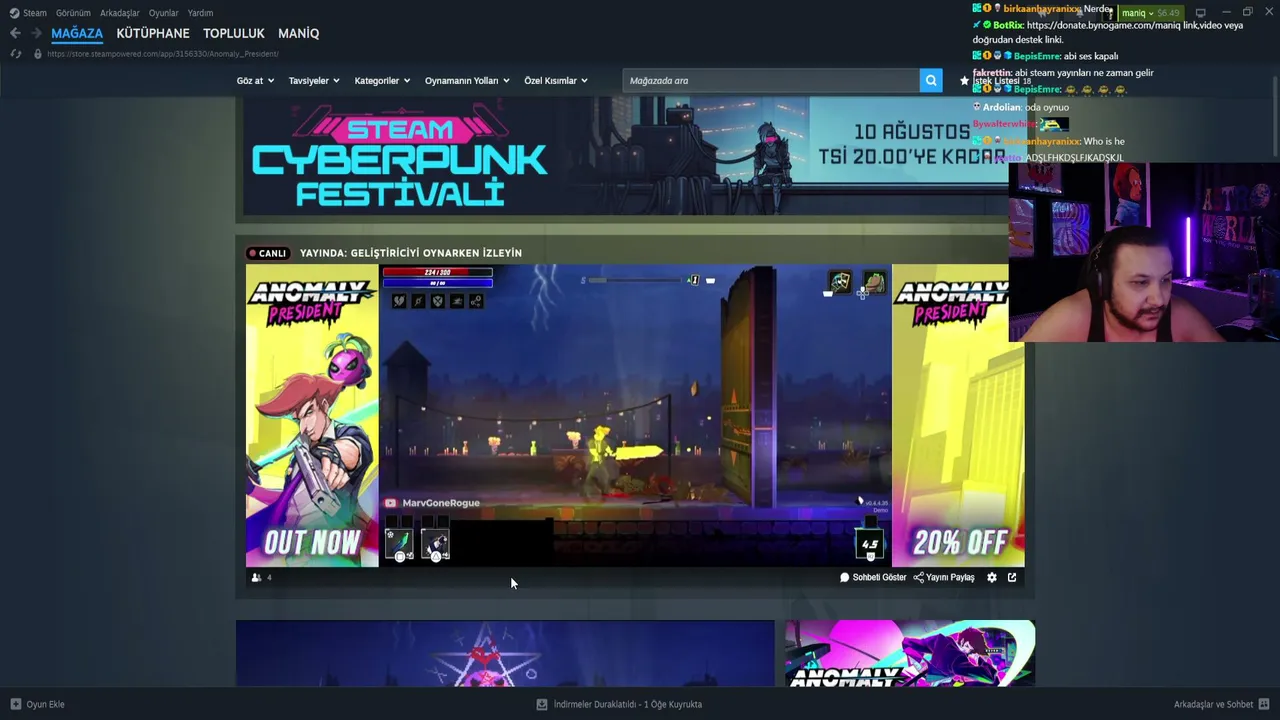Image resolution: width=1280 pixels, height=720 pixels.
Task: Expand the Özel Kısımlar dropdown
Action: (x=556, y=81)
